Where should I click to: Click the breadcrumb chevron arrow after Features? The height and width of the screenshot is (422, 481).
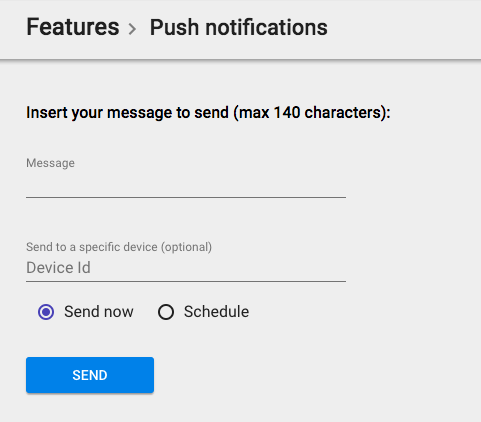[132, 29]
